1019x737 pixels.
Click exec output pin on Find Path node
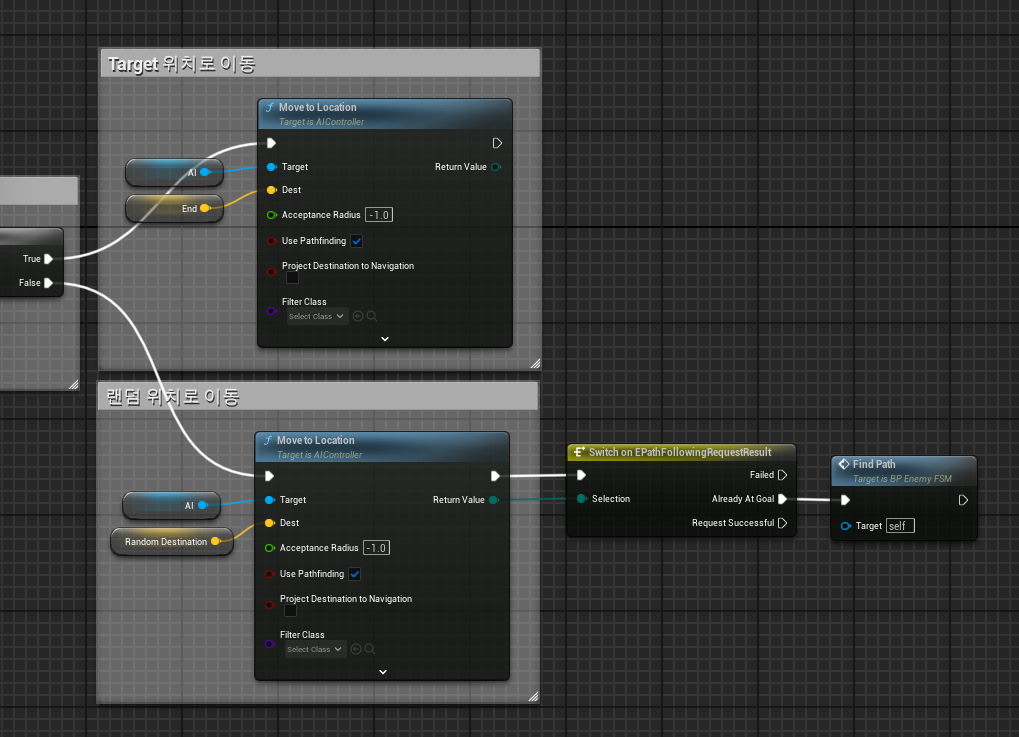pyautogui.click(x=963, y=500)
